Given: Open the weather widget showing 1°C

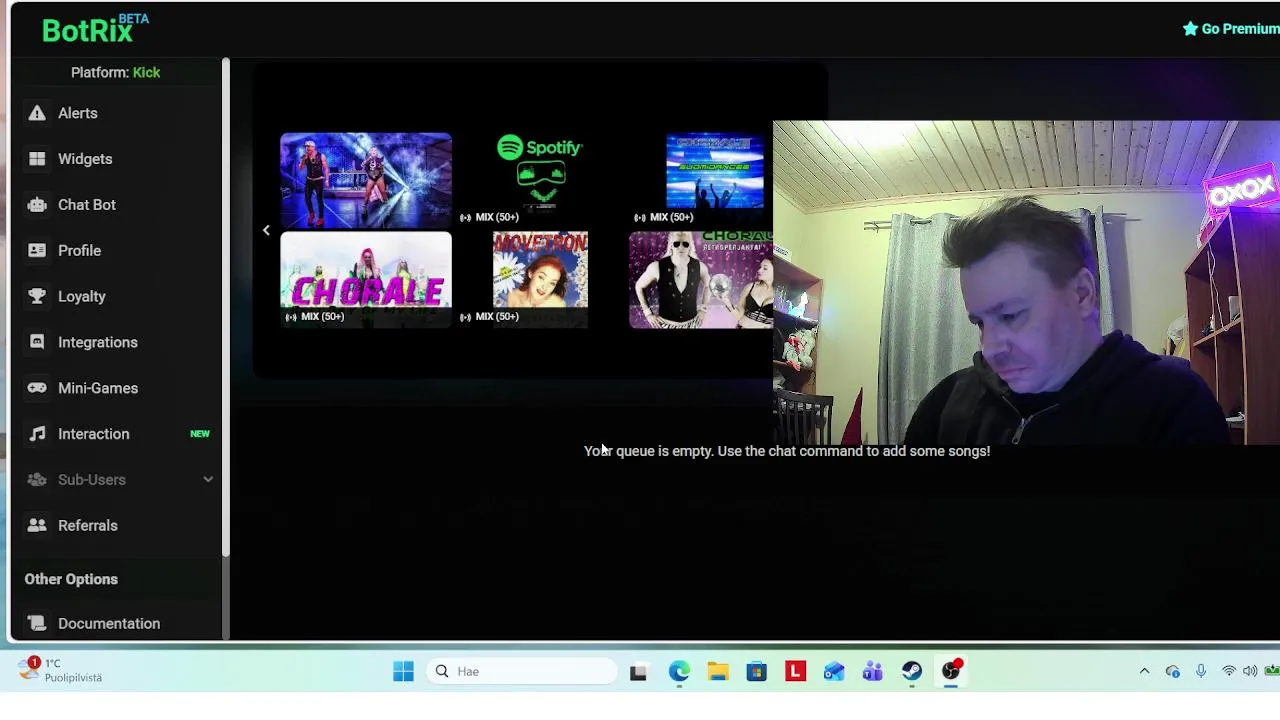Looking at the screenshot, I should [x=60, y=670].
